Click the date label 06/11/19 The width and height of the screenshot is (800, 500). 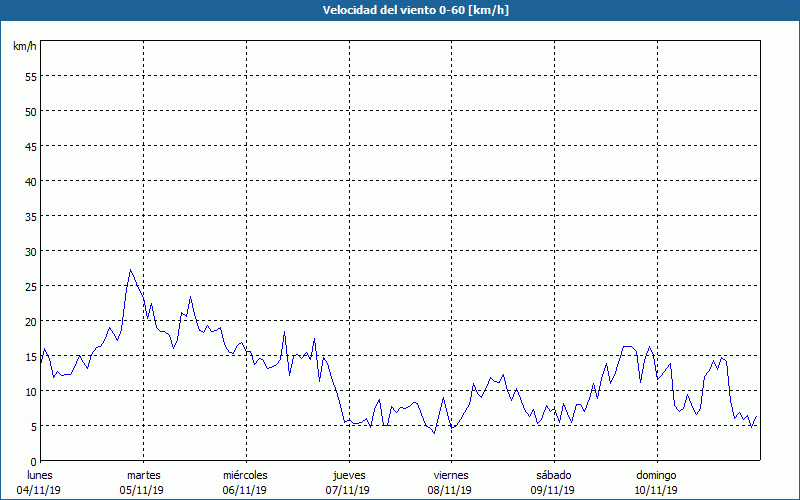coord(245,490)
